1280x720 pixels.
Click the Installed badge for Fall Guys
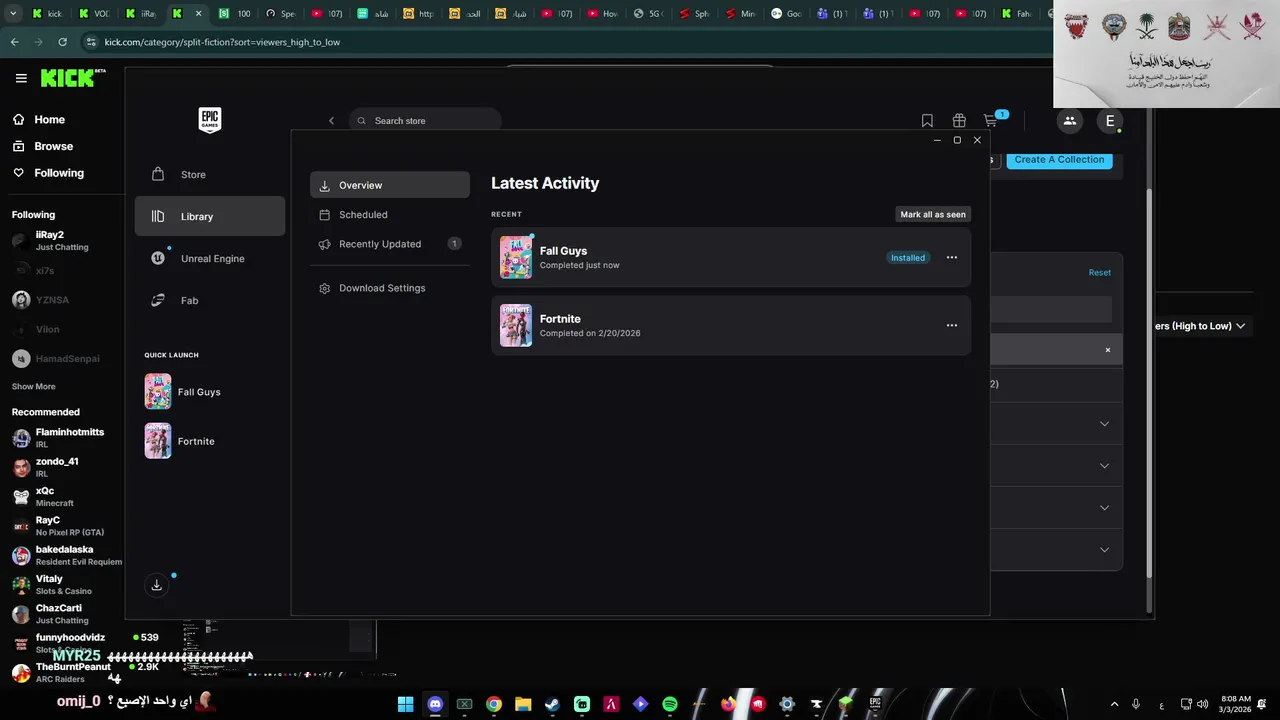point(908,258)
